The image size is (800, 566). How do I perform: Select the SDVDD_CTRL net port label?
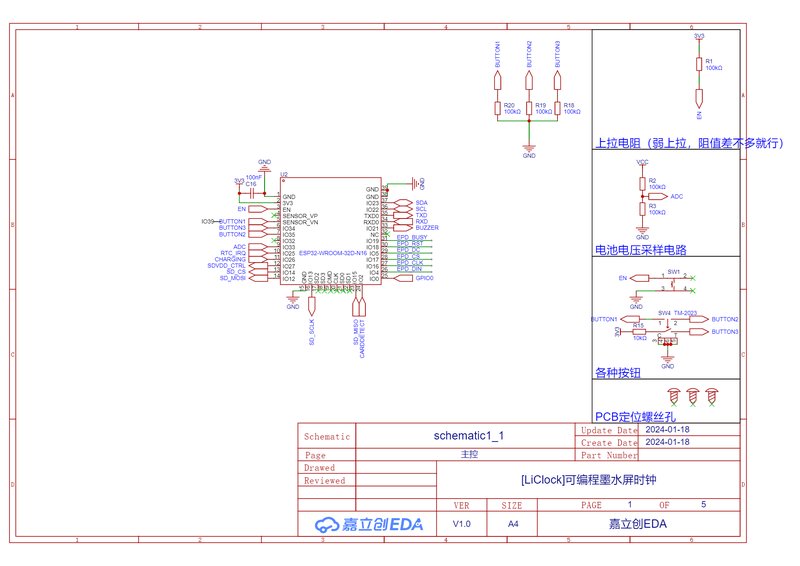[x=227, y=265]
